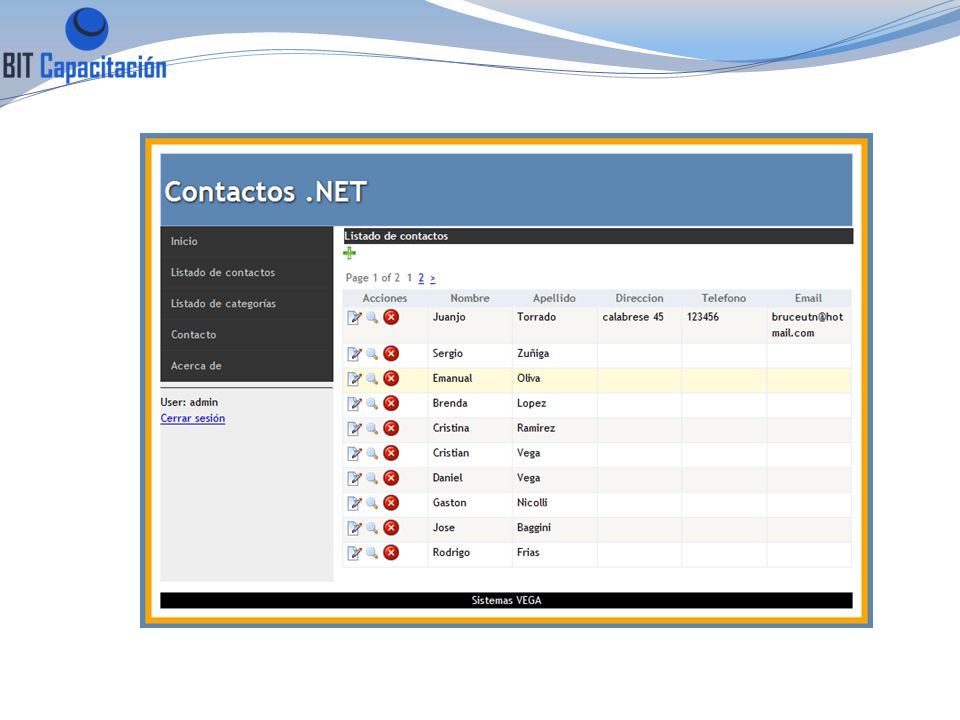Click the BIT Capacitación logo
960x720 pixels.
click(84, 46)
